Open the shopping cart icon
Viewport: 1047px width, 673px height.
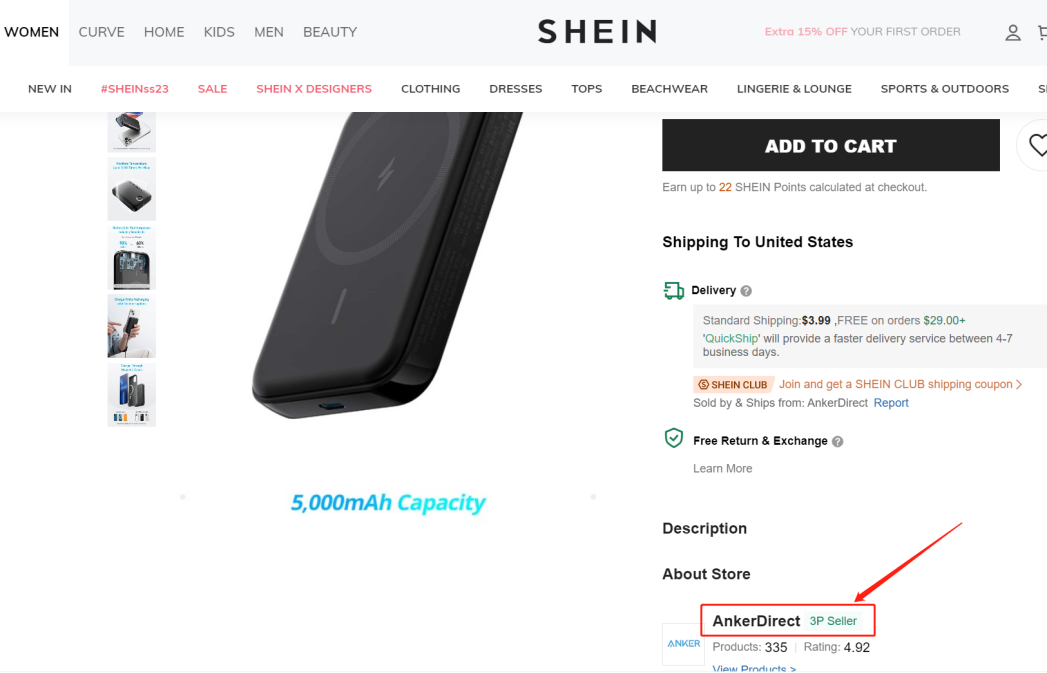click(x=1042, y=32)
